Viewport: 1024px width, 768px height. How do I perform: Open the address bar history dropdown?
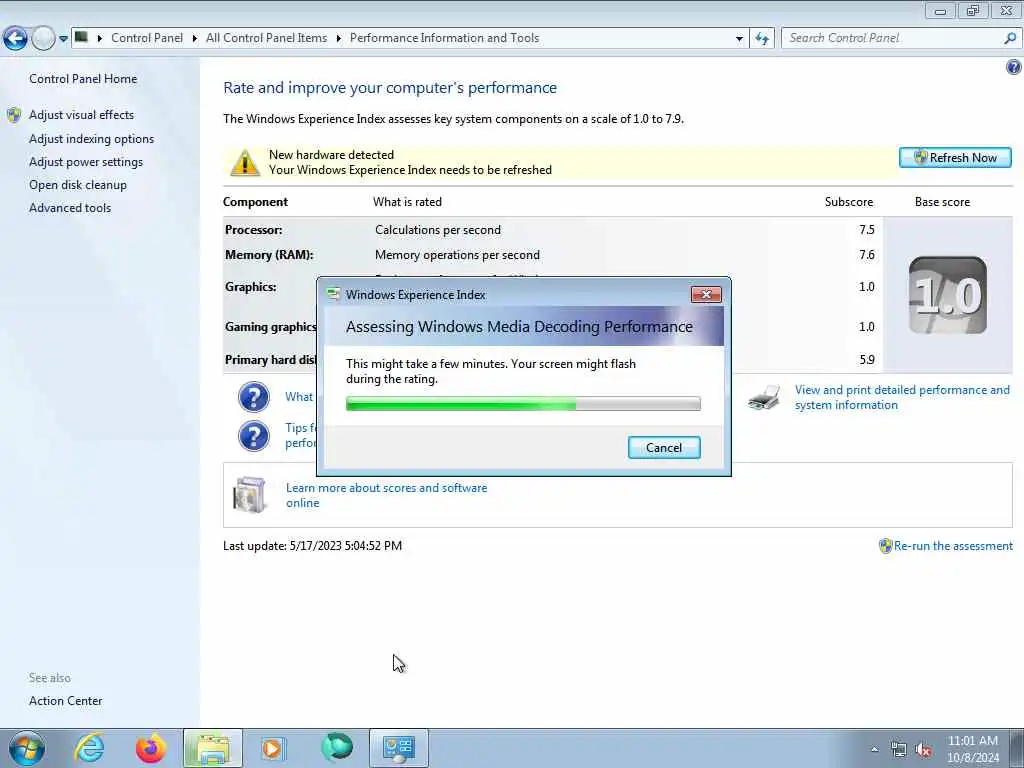739,39
